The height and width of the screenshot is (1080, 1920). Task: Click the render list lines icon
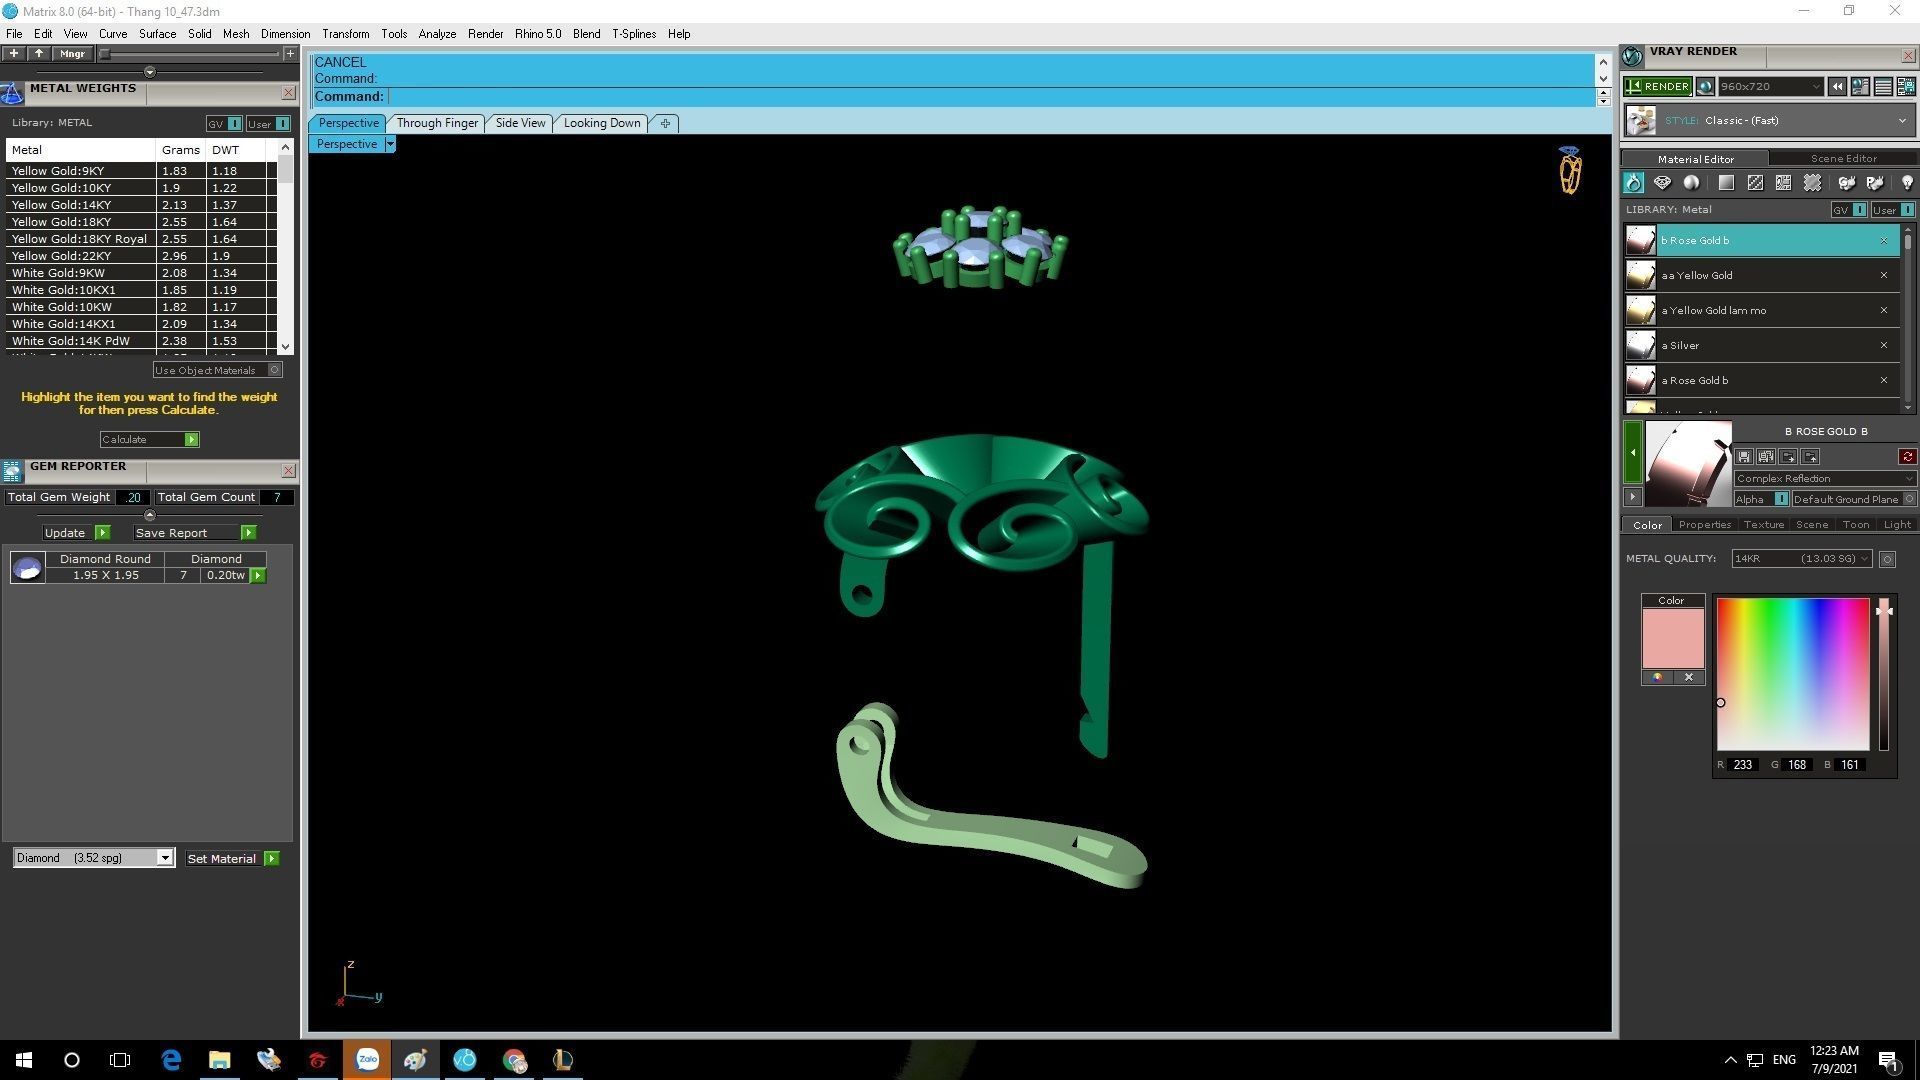(1882, 87)
